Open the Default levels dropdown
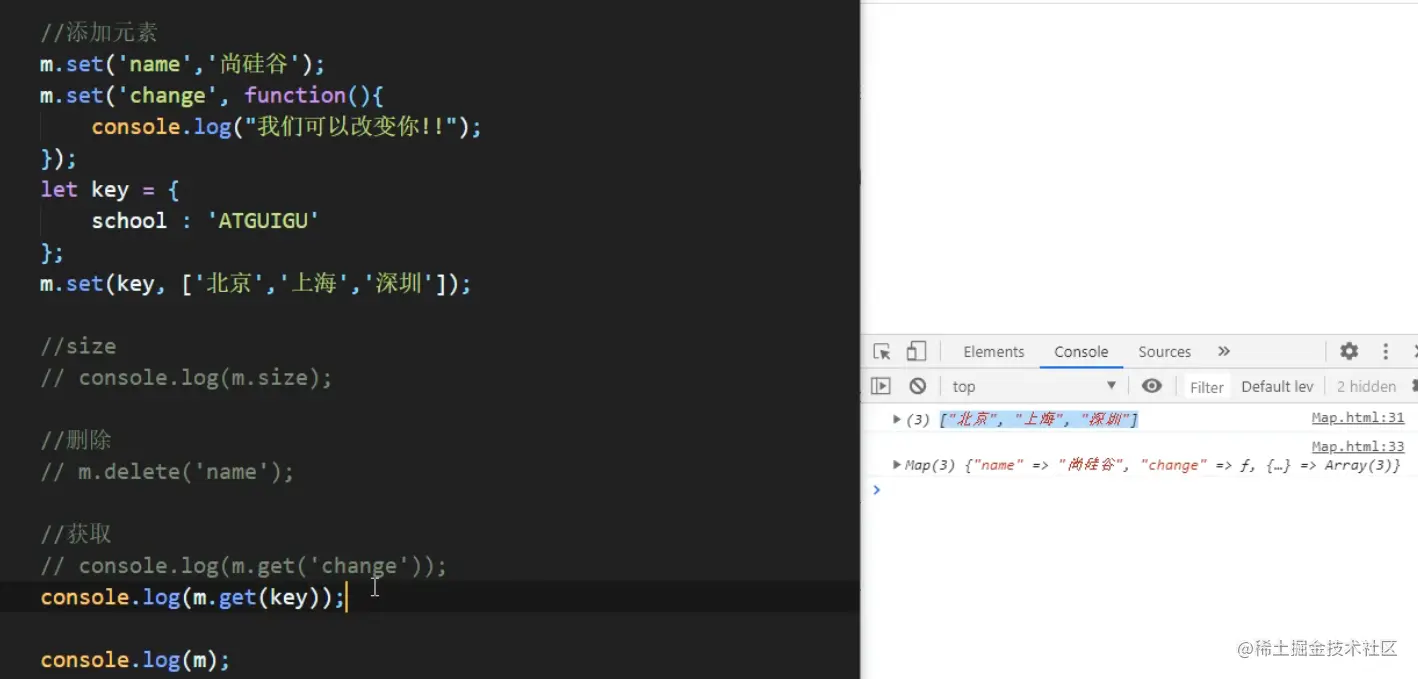This screenshot has width=1418, height=679. pos(1276,386)
